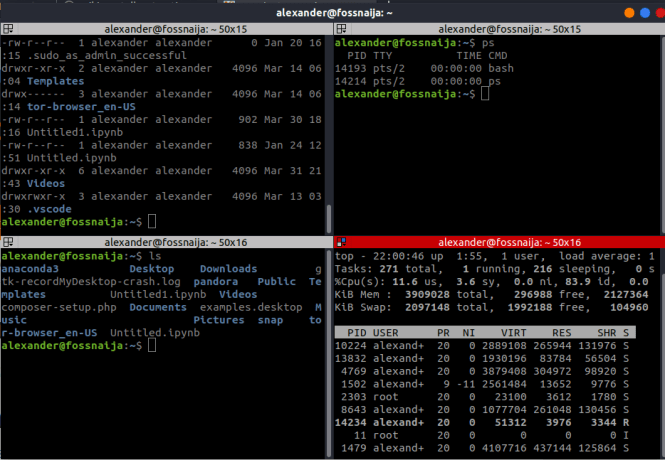
Task: Click examples.desktop in ls output
Action: pos(251,307)
